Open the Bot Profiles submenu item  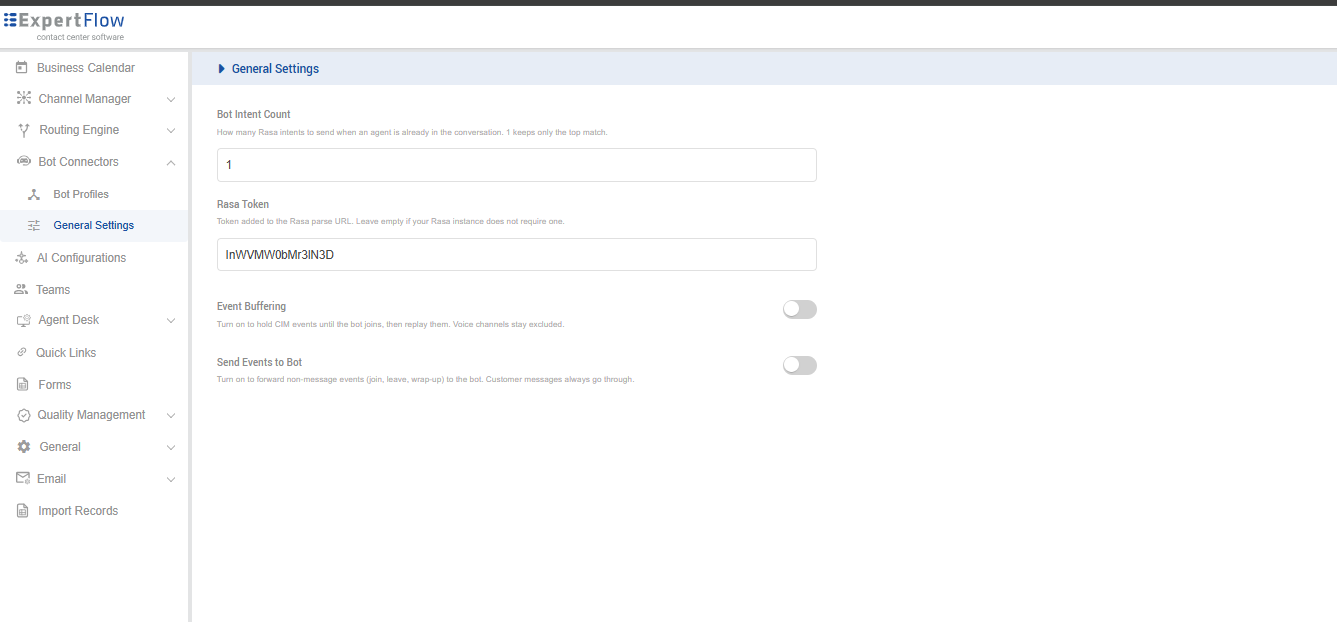tap(81, 194)
